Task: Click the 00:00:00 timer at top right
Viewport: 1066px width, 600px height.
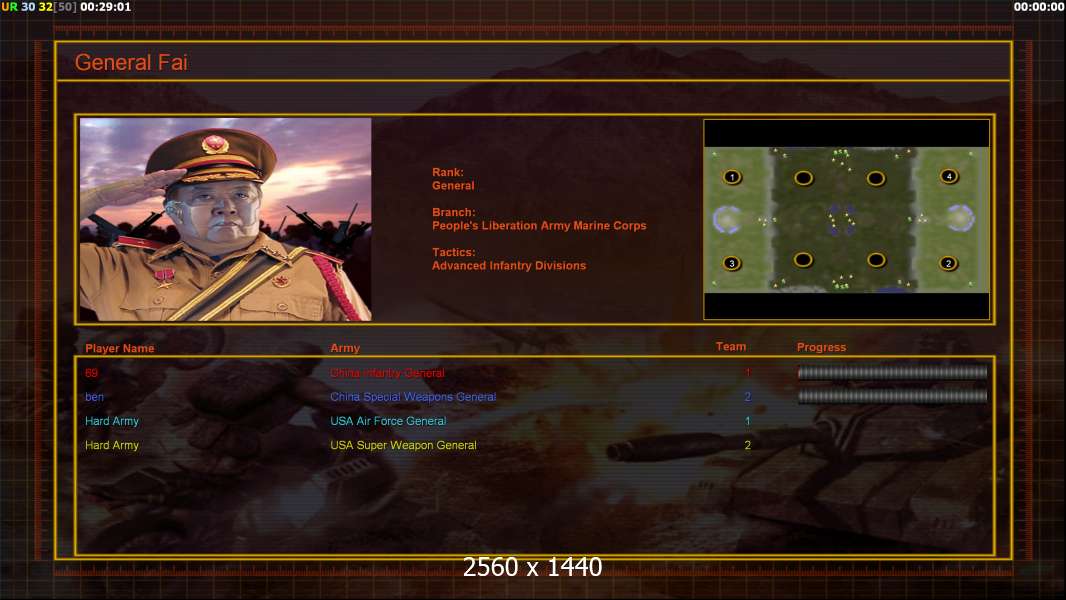Action: click(1039, 7)
